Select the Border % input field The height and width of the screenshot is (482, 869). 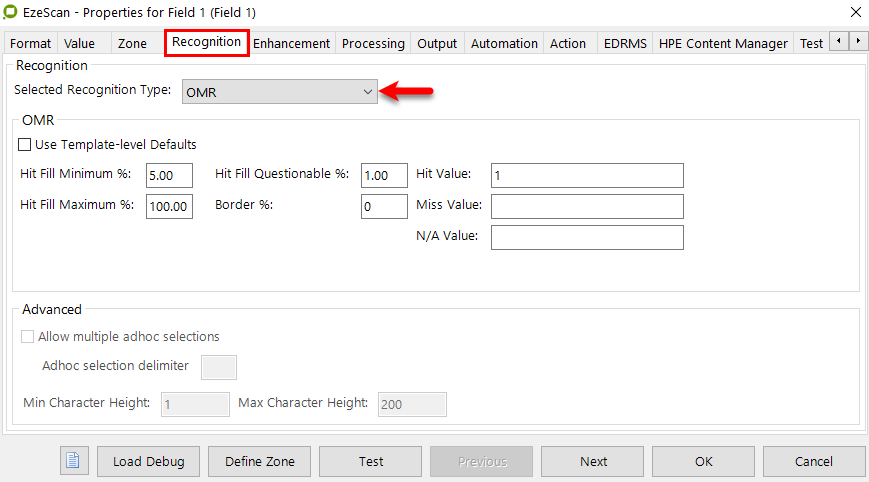(384, 206)
